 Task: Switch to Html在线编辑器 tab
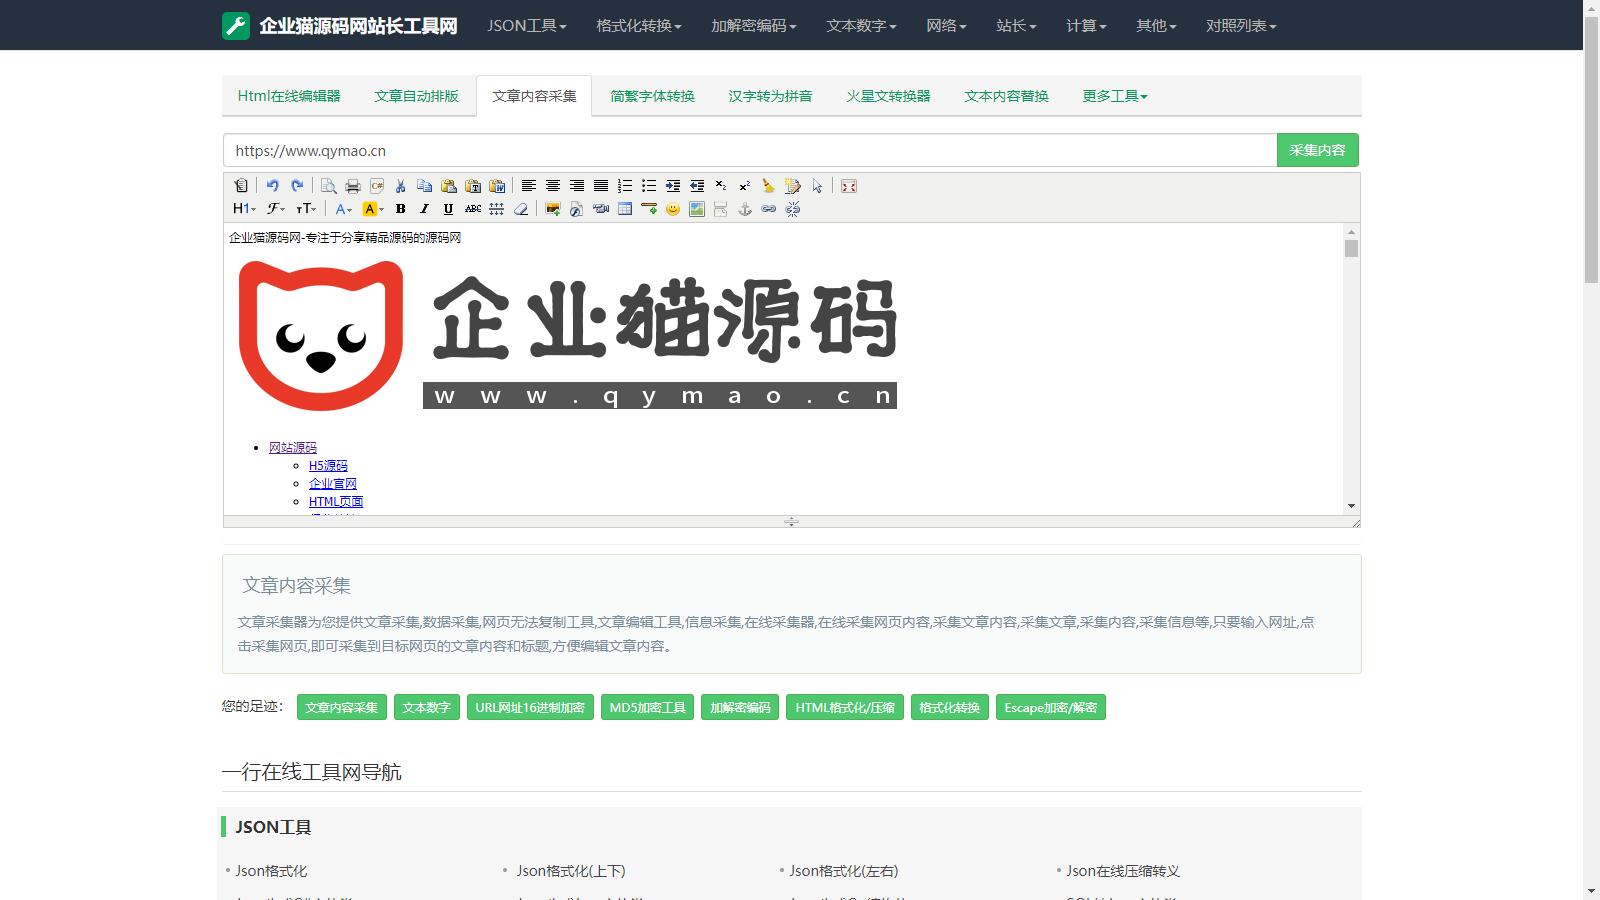pyautogui.click(x=289, y=96)
